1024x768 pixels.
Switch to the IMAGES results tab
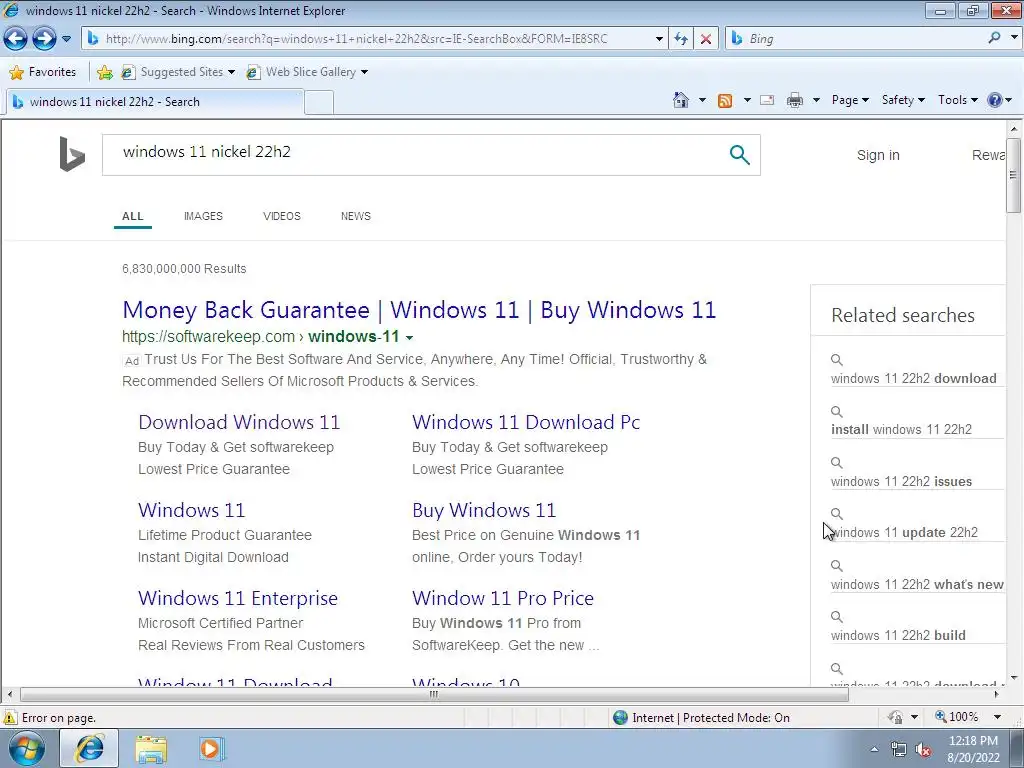(x=203, y=216)
